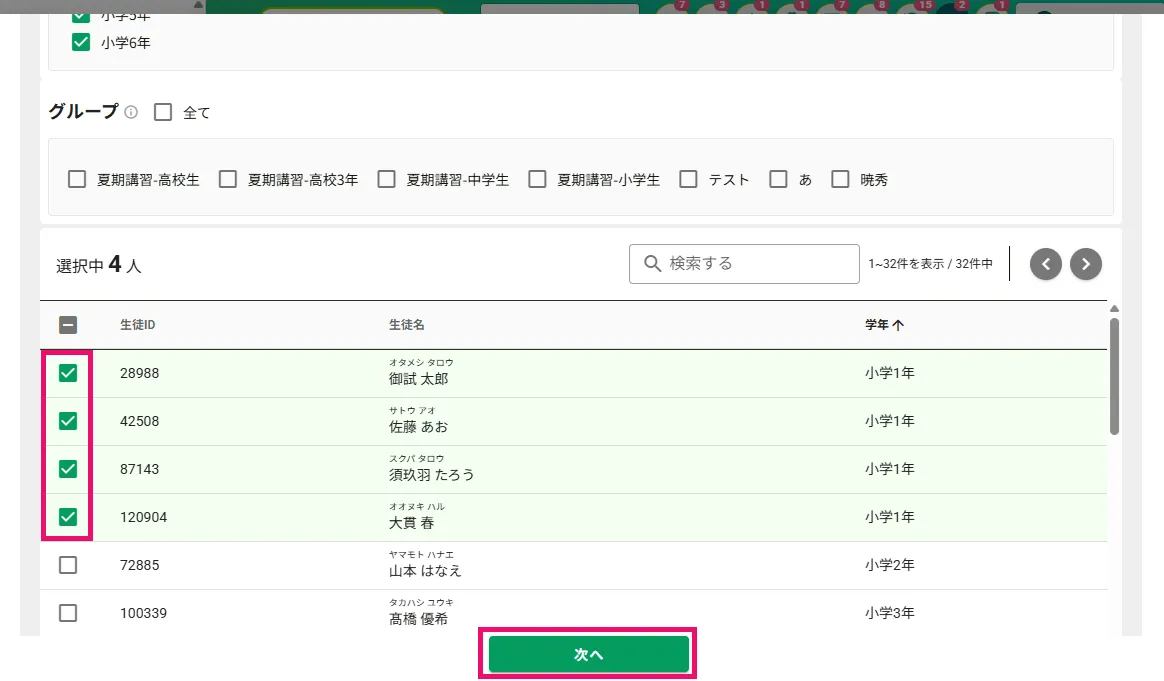Screen dimensions: 1164x681
Task: Click the 次へ button
Action: pos(588,654)
